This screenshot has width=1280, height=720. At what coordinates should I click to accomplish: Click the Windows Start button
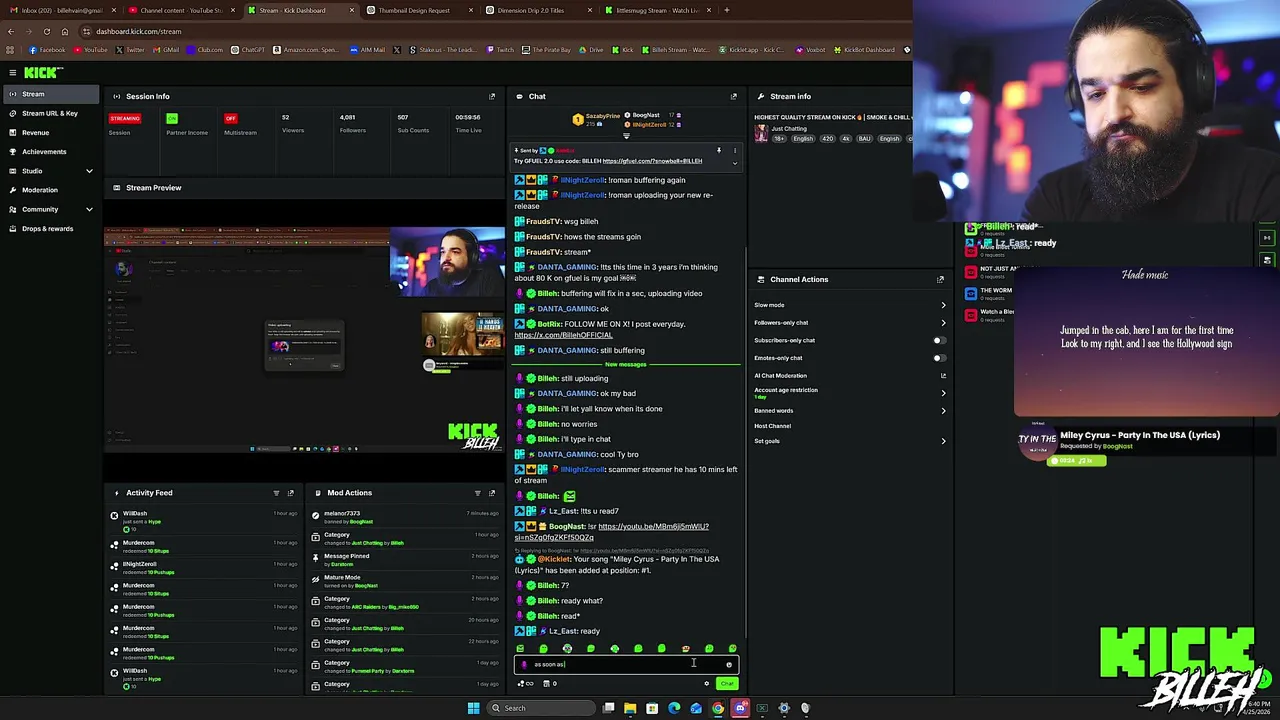coord(474,708)
